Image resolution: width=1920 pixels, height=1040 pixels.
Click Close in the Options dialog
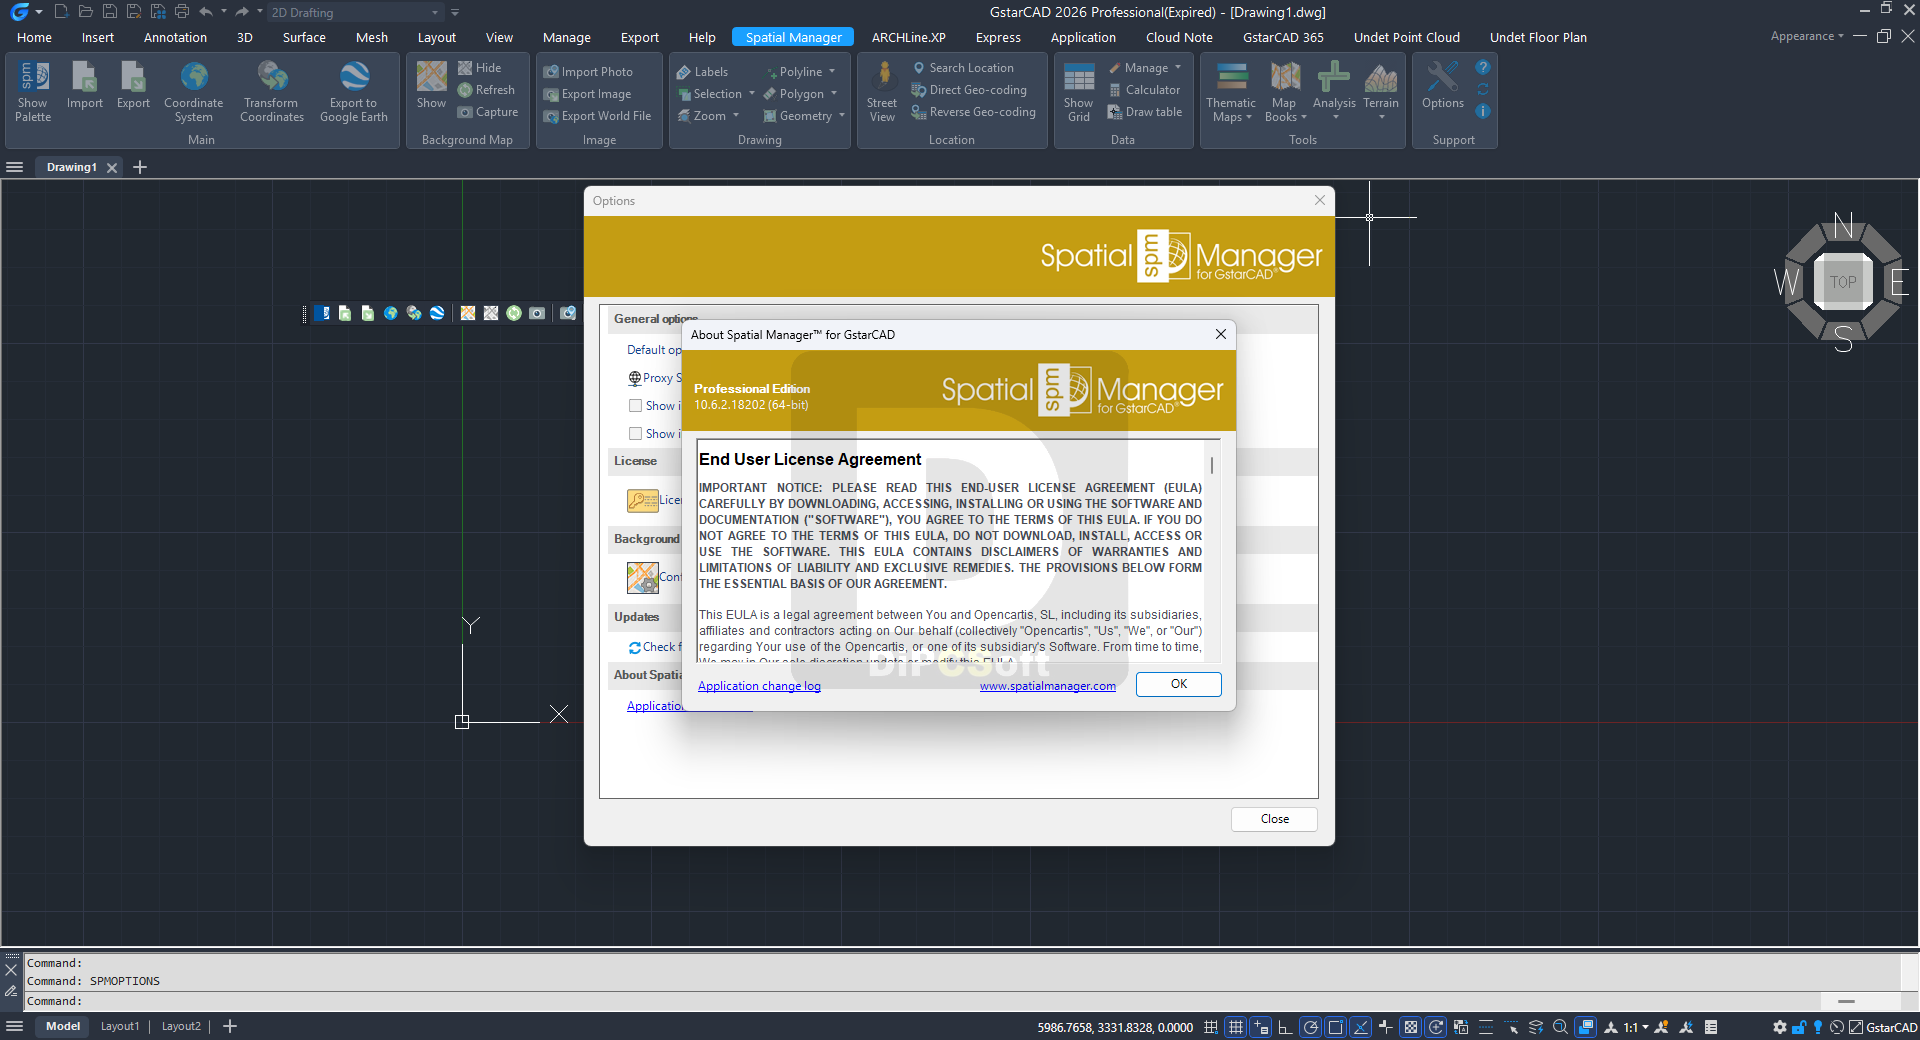click(x=1274, y=819)
